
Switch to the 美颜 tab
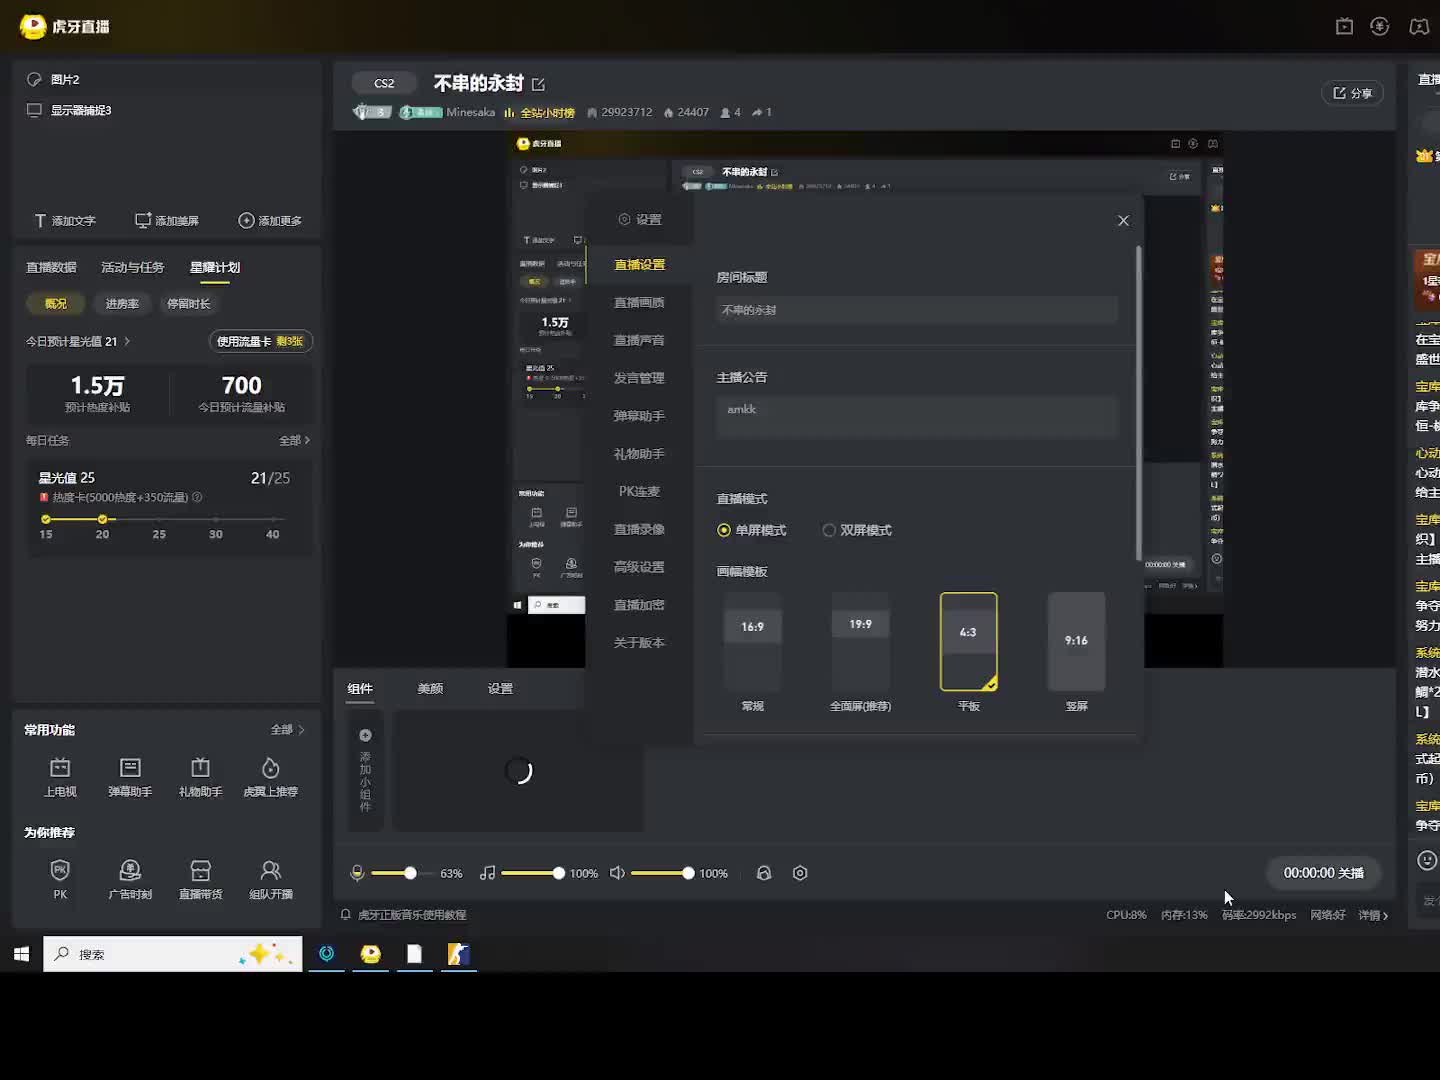(430, 688)
